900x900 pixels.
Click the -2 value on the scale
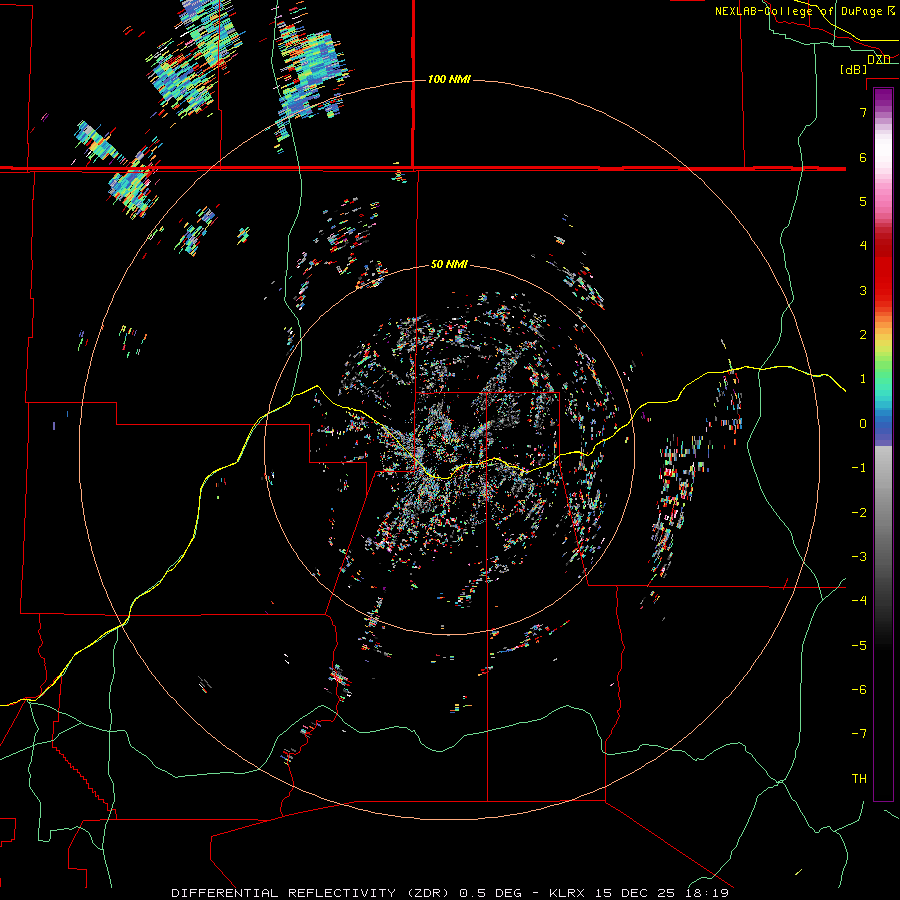click(x=859, y=512)
